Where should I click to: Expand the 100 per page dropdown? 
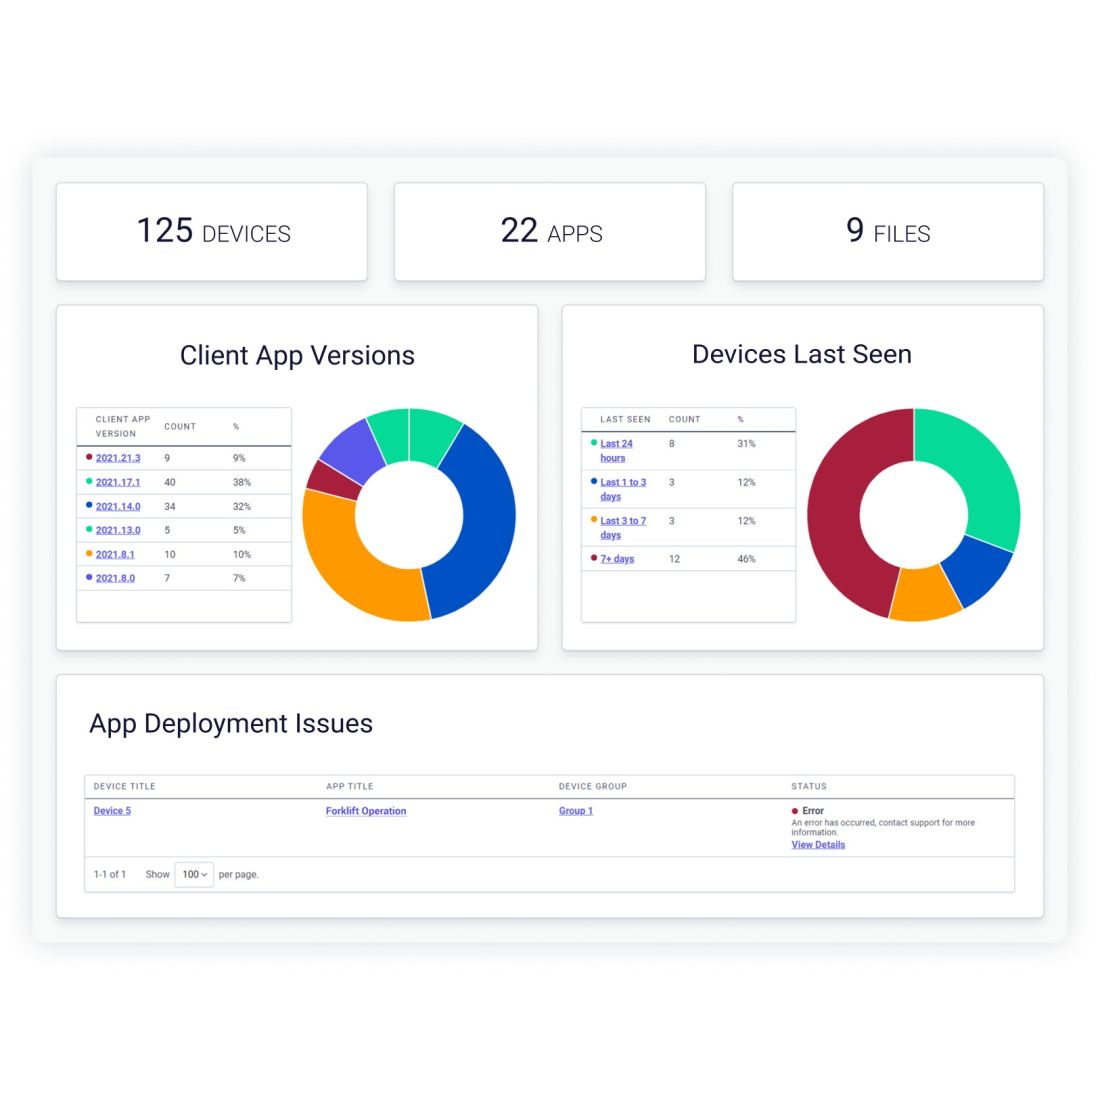(194, 874)
